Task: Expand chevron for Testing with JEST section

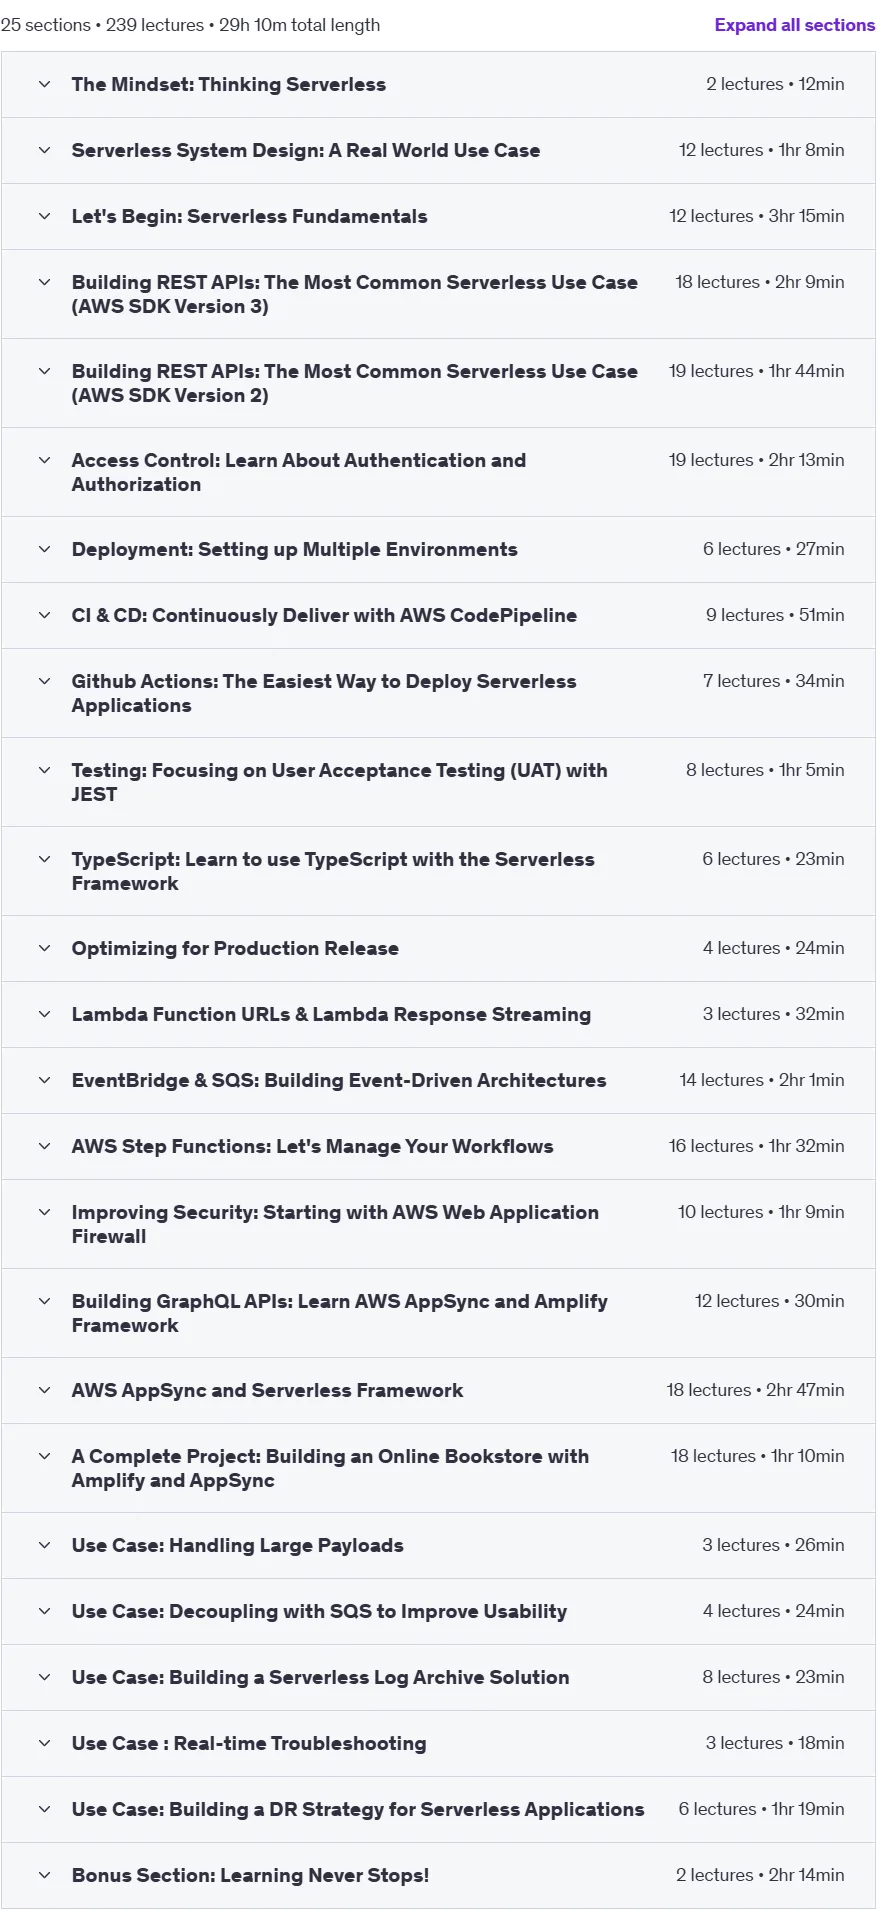Action: tap(44, 770)
